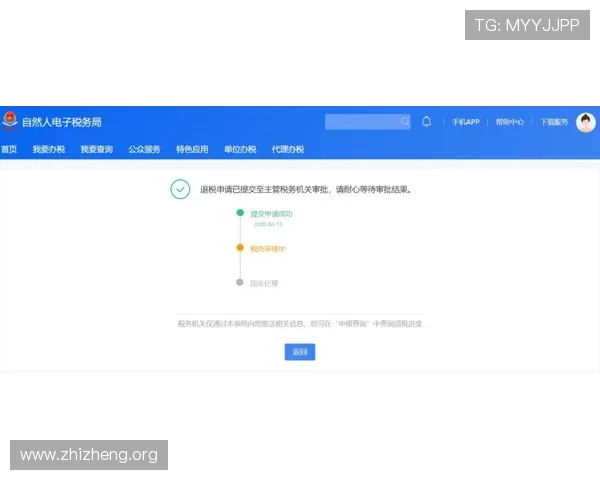Open 代理办税 menu
This screenshot has width=600, height=480.
288,149
